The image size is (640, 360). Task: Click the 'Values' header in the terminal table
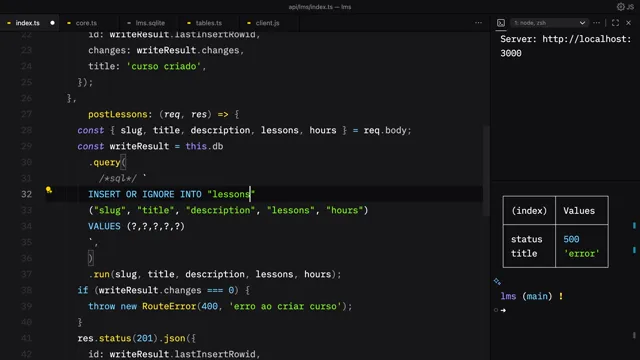pos(579,211)
